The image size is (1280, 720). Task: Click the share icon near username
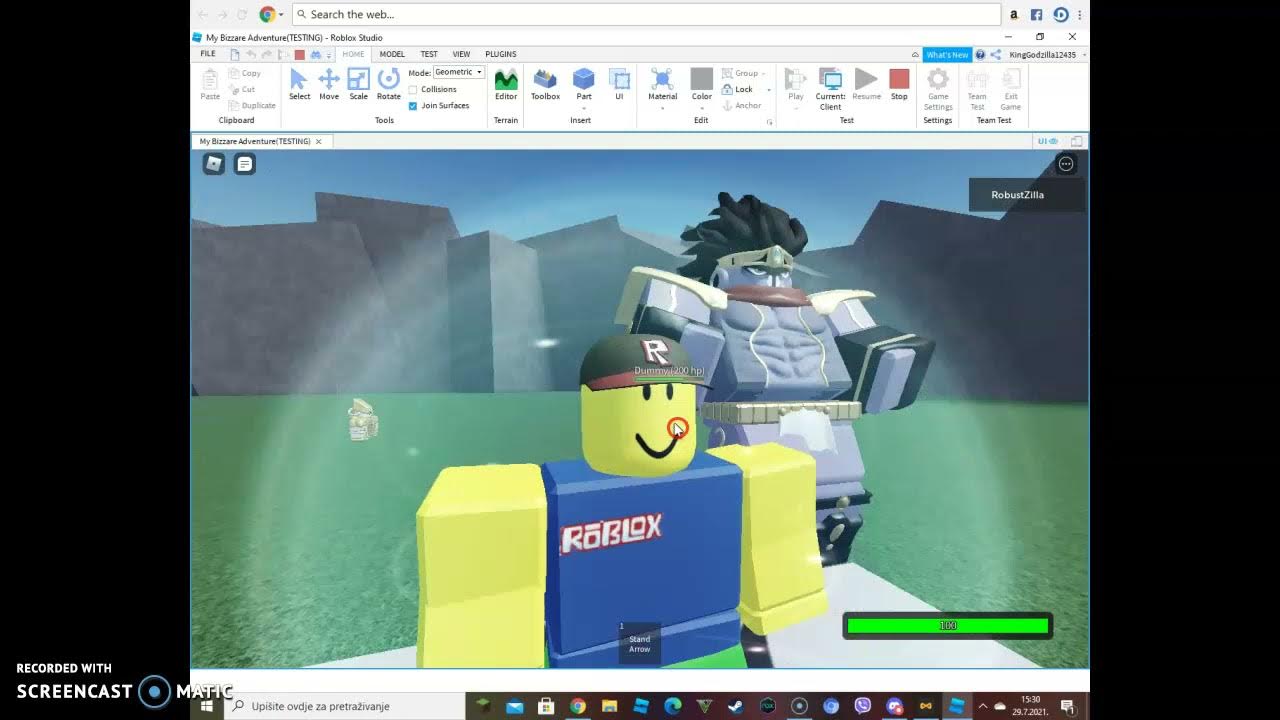[x=995, y=54]
